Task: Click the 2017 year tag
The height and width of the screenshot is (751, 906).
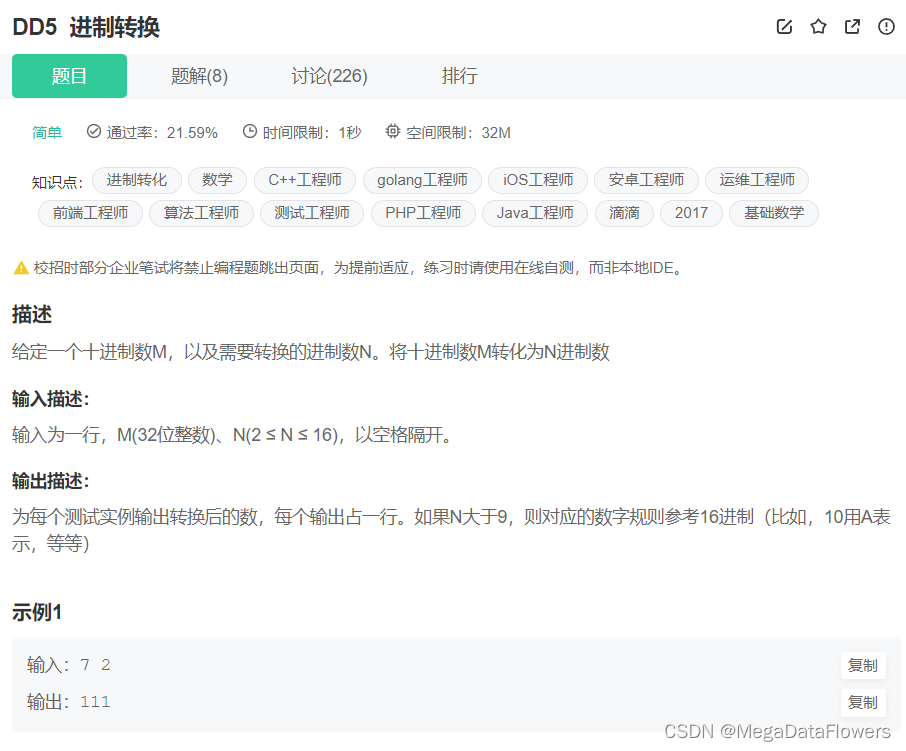Action: 690,213
